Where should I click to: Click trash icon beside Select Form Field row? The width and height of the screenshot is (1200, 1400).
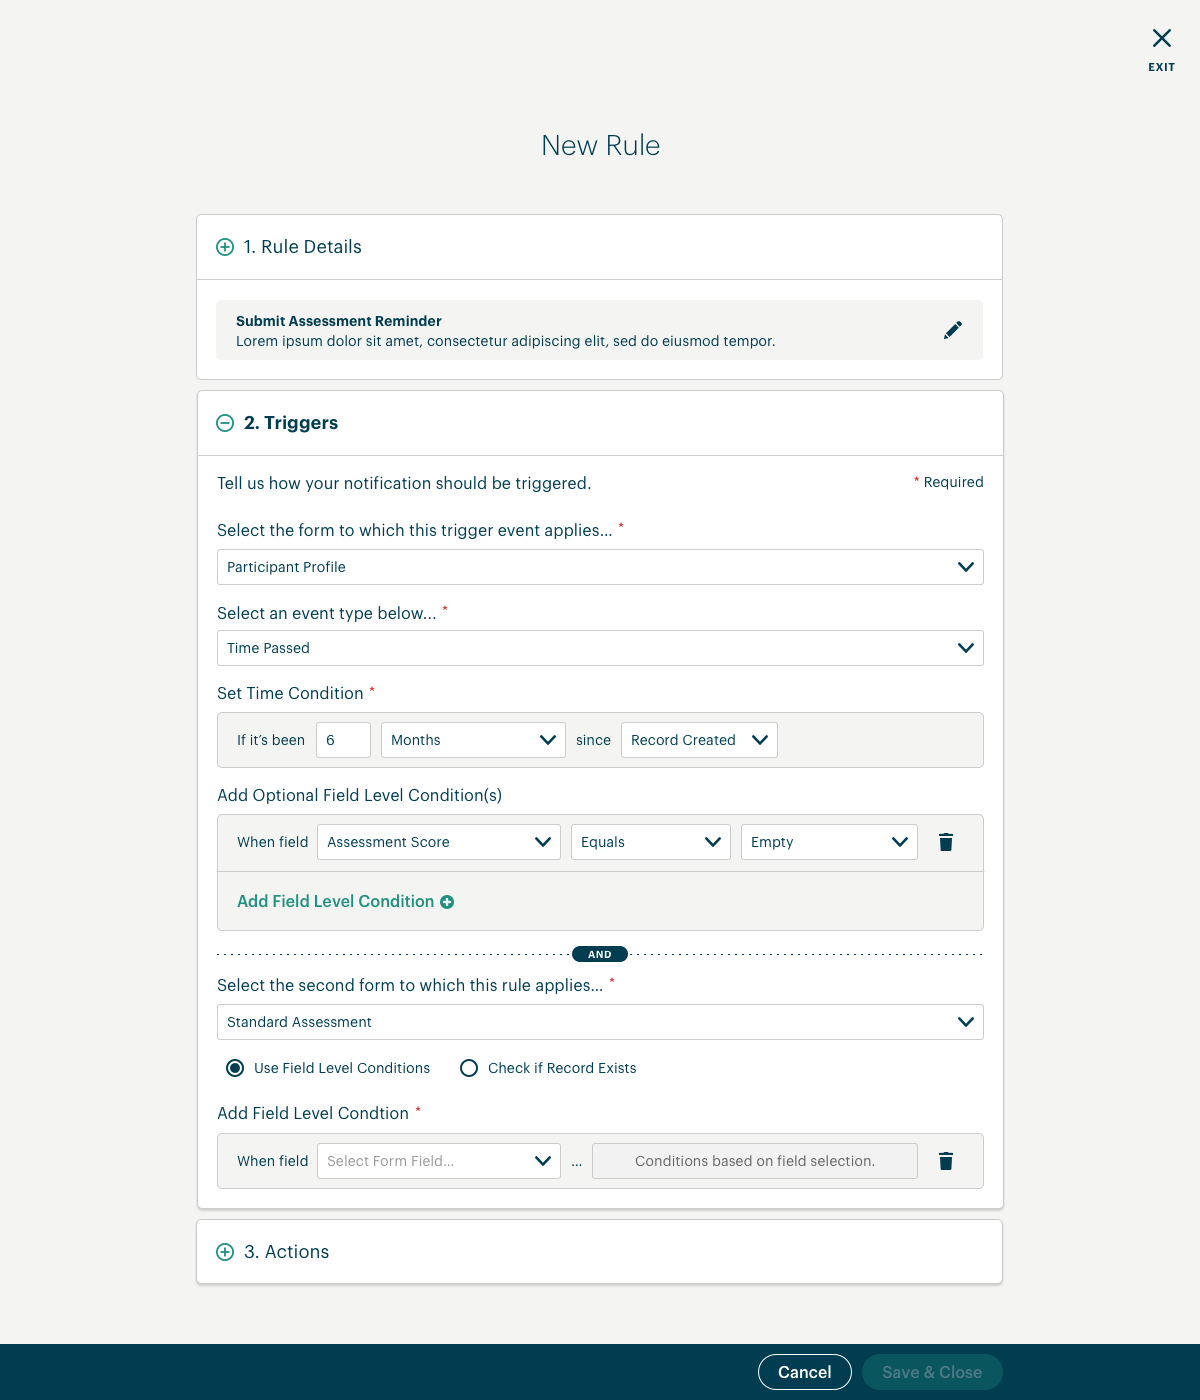click(x=946, y=1161)
